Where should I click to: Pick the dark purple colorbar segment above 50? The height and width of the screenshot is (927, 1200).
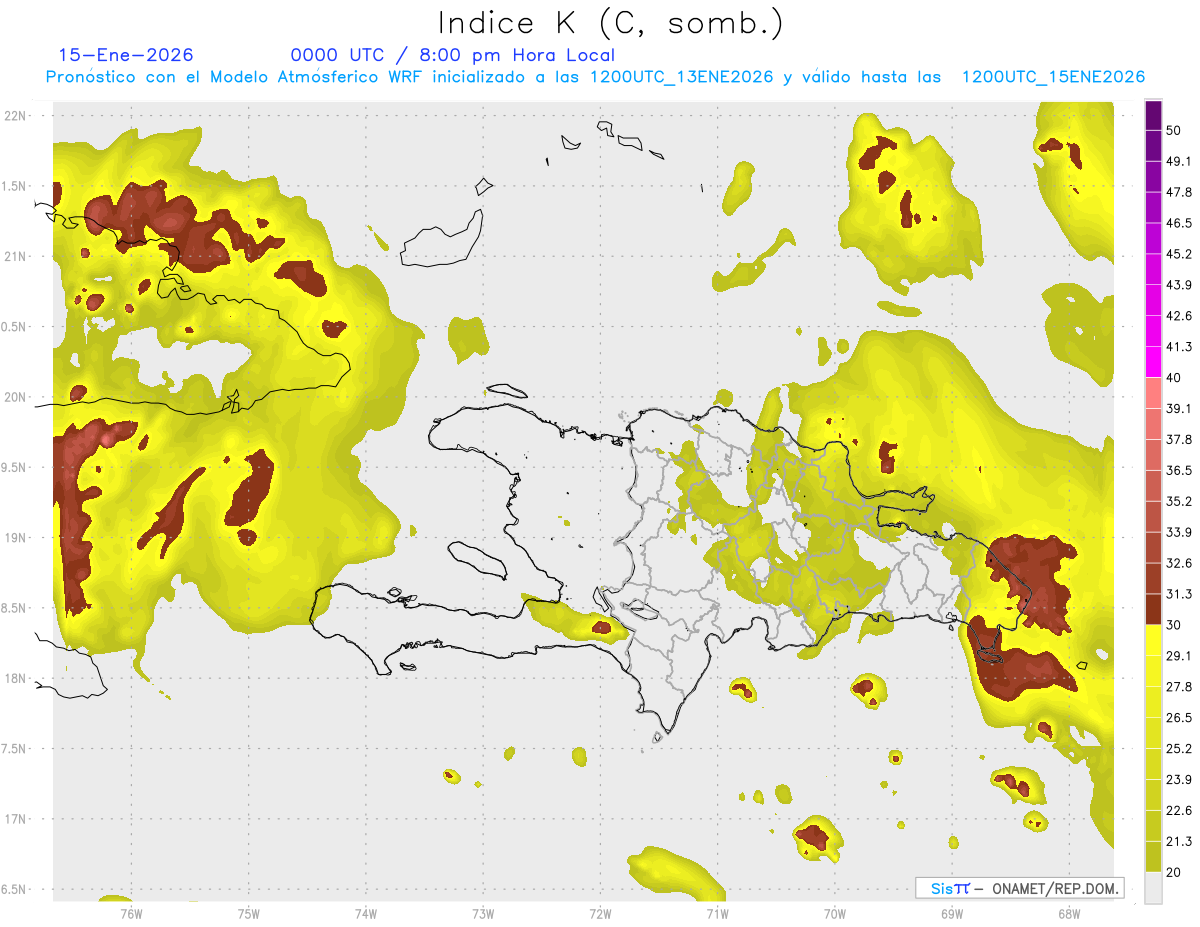click(1153, 115)
